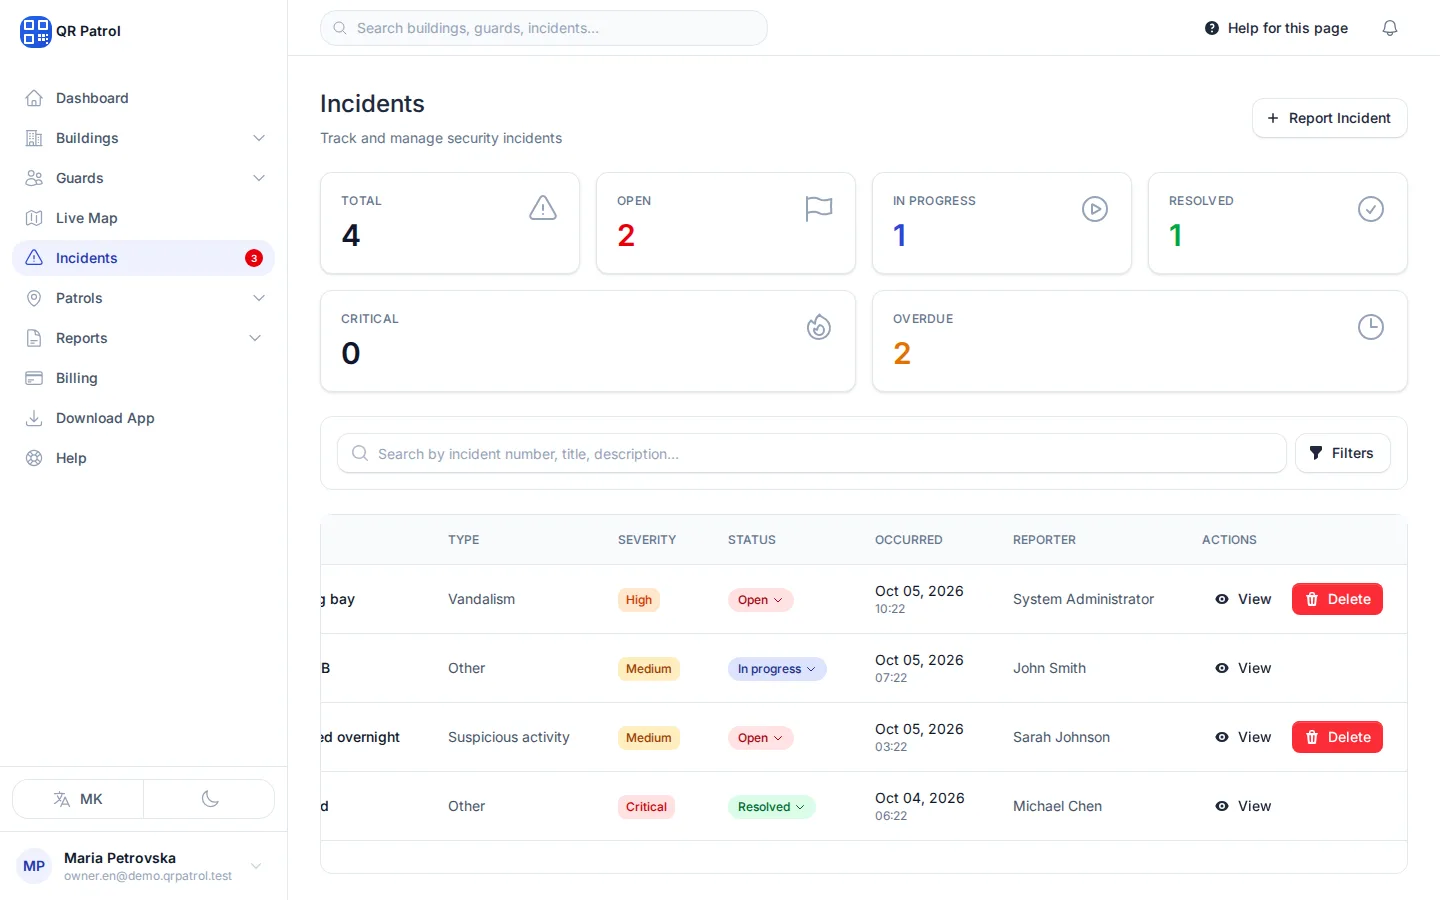Toggle dark mode with the moon icon
The image size is (1440, 900).
click(210, 799)
